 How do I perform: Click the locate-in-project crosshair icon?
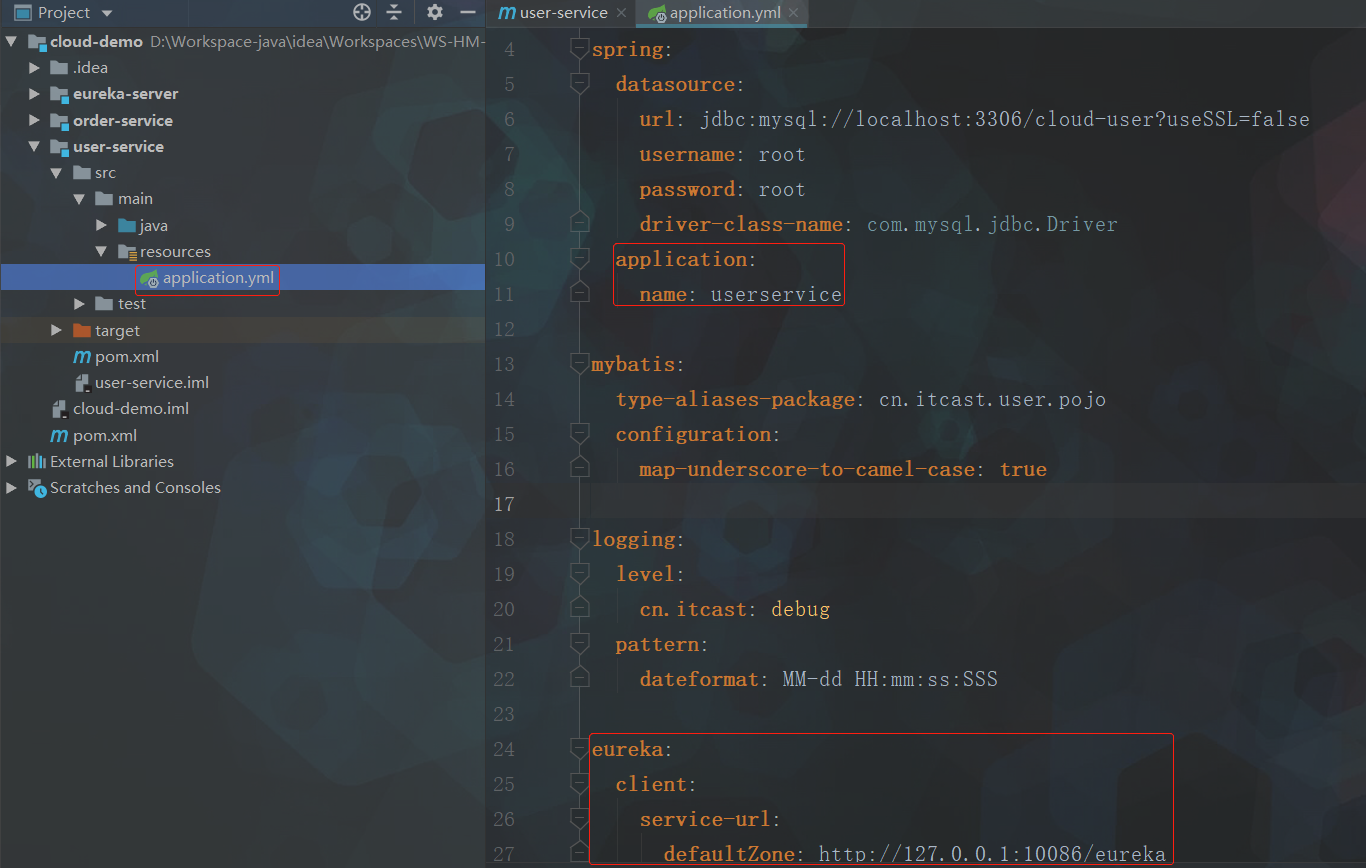[362, 12]
